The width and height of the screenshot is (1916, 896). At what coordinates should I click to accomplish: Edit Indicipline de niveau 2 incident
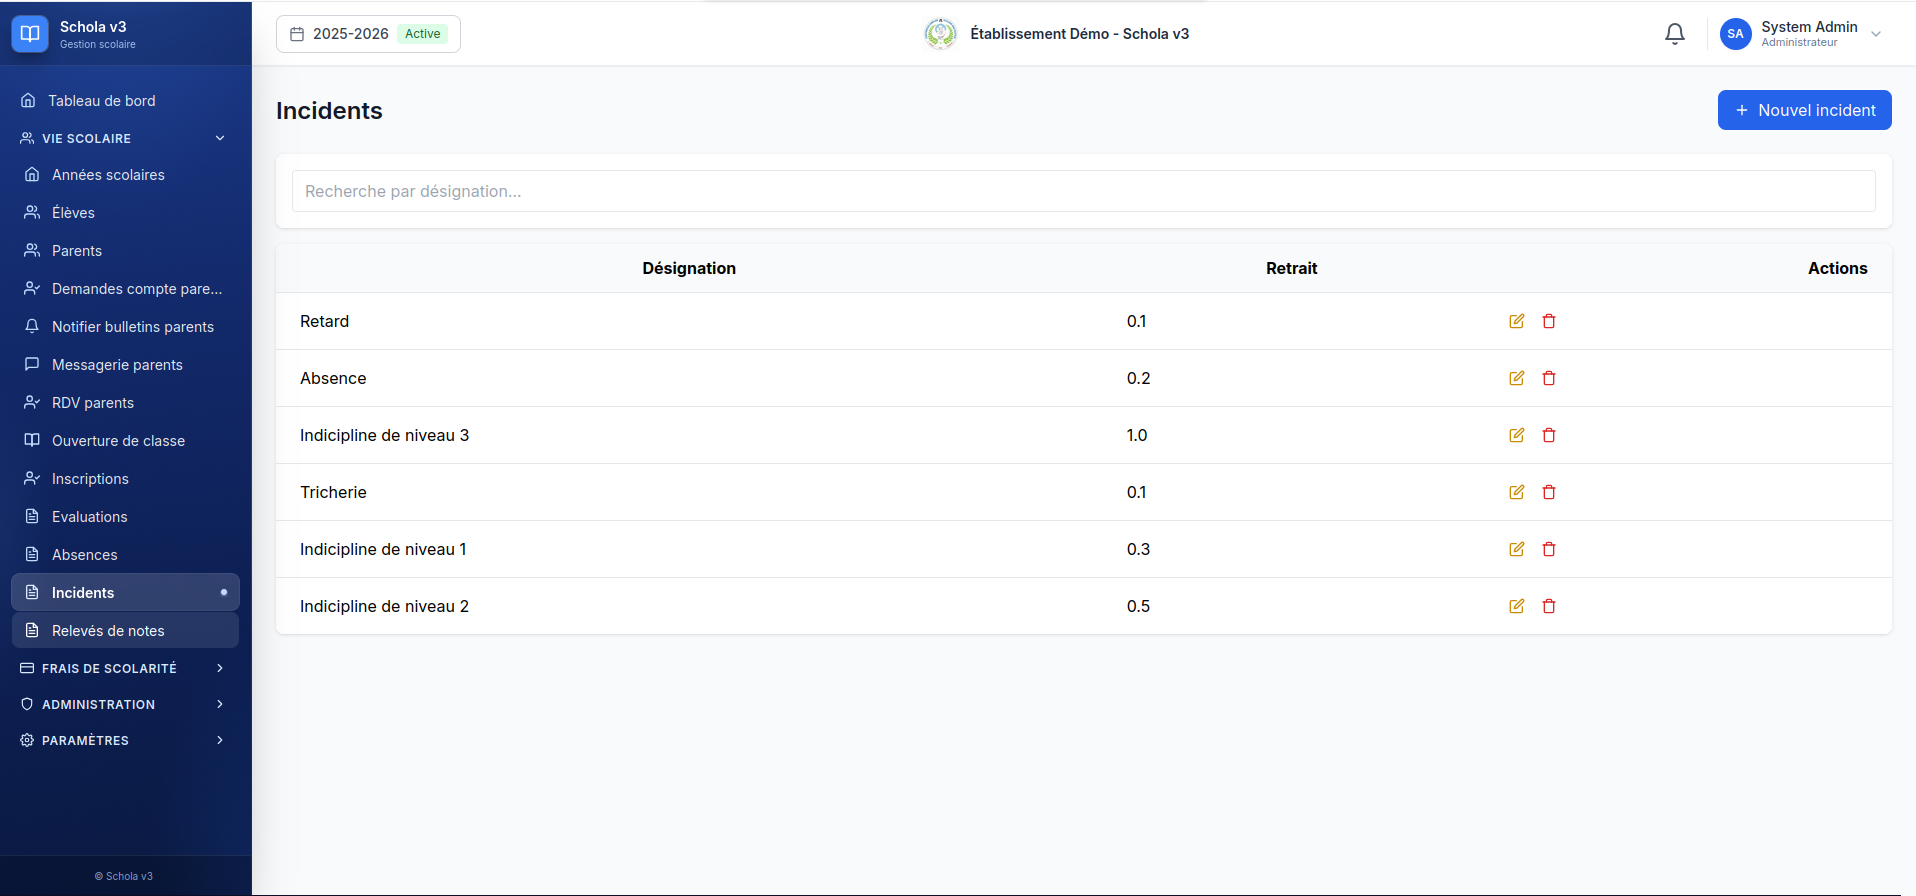1517,606
